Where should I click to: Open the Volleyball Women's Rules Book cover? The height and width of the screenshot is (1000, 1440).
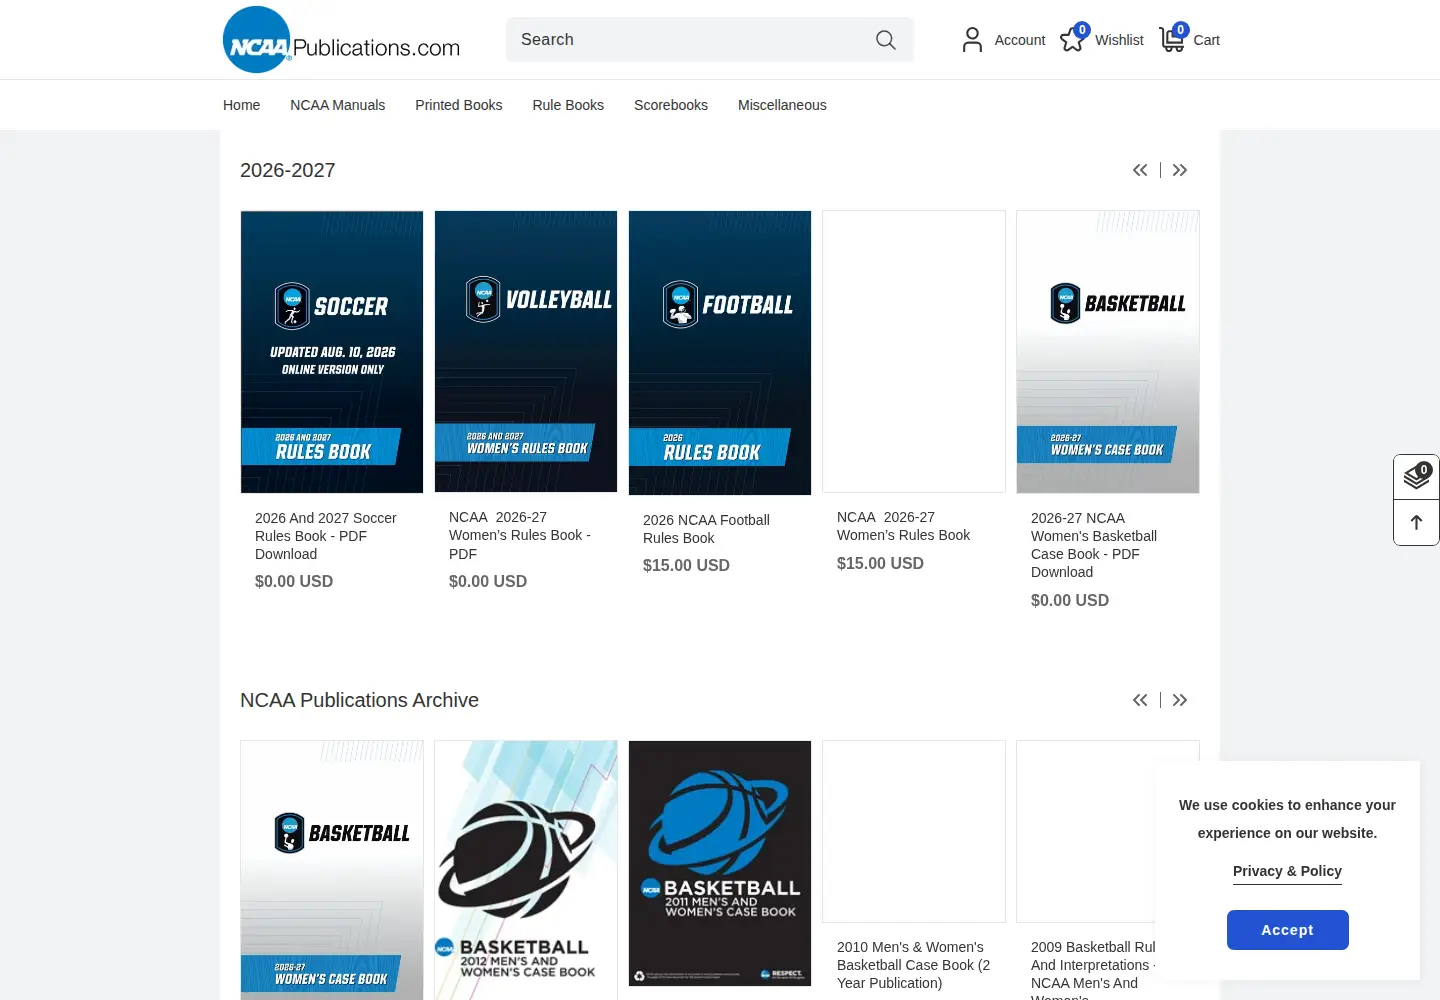click(526, 351)
